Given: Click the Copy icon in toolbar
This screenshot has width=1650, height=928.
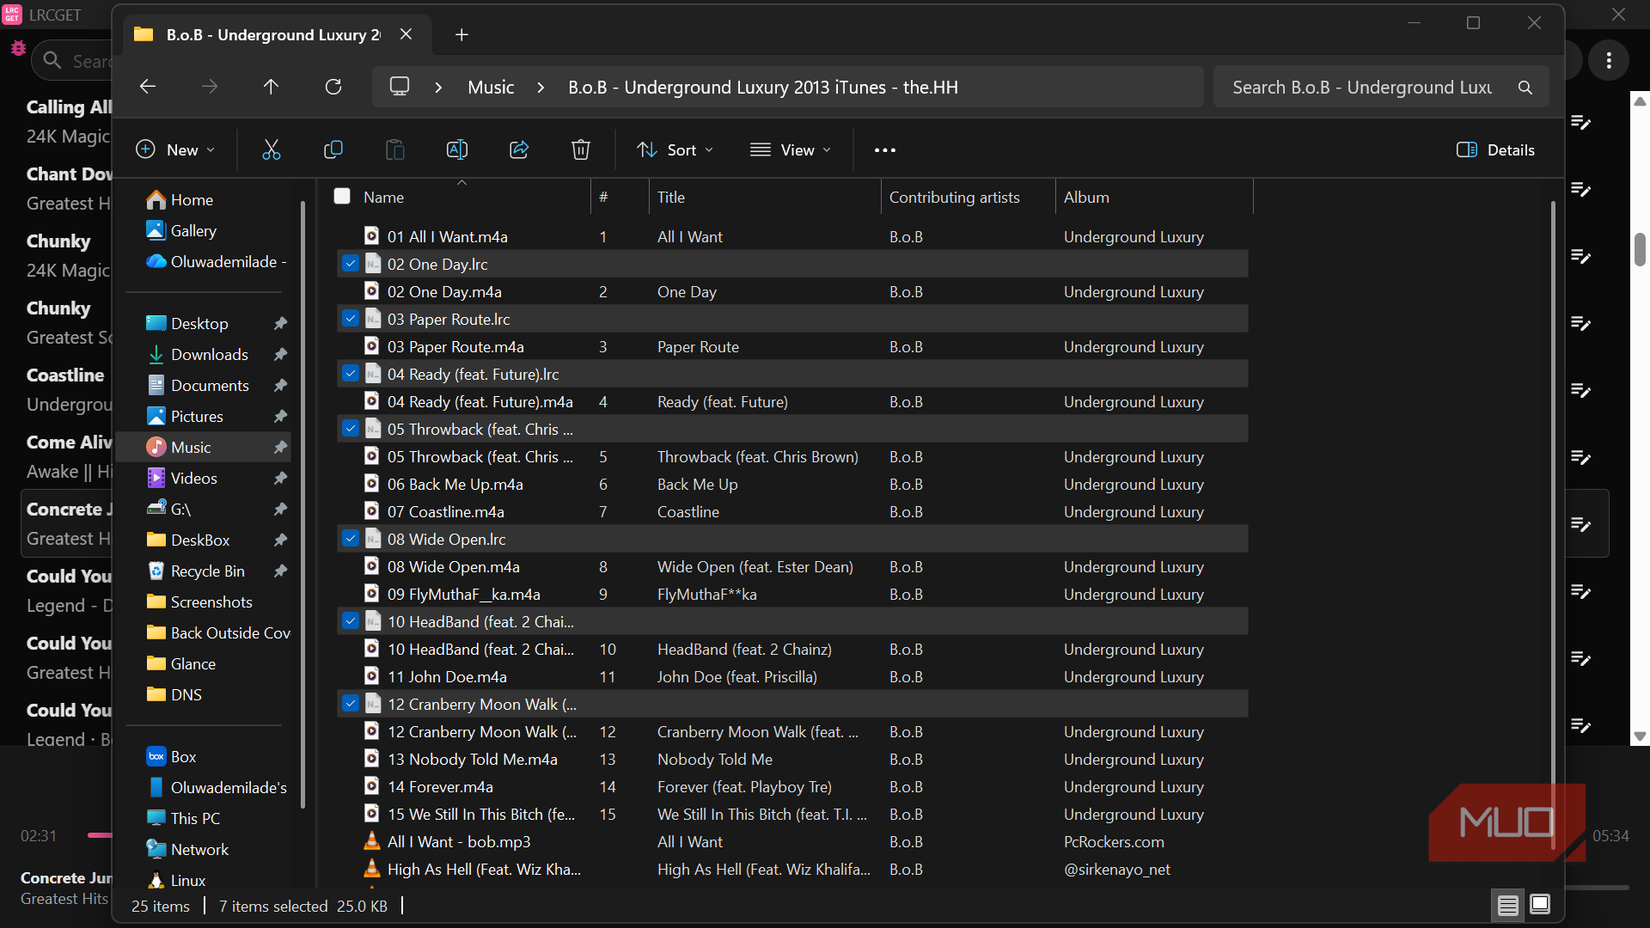Looking at the screenshot, I should [x=333, y=150].
